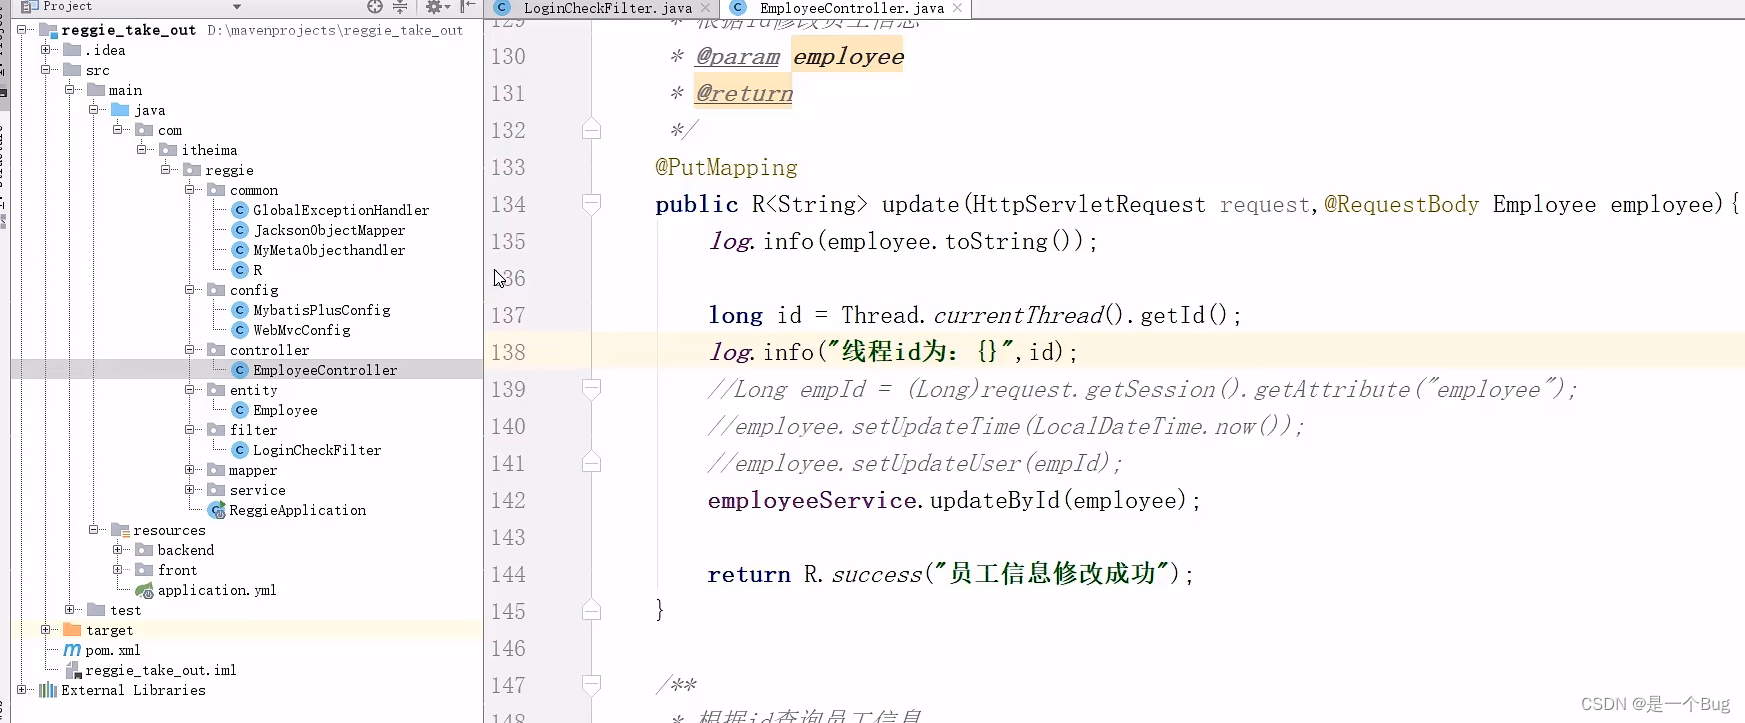Open the Project view dropdown arrow
1745x723 pixels.
pyautogui.click(x=237, y=7)
